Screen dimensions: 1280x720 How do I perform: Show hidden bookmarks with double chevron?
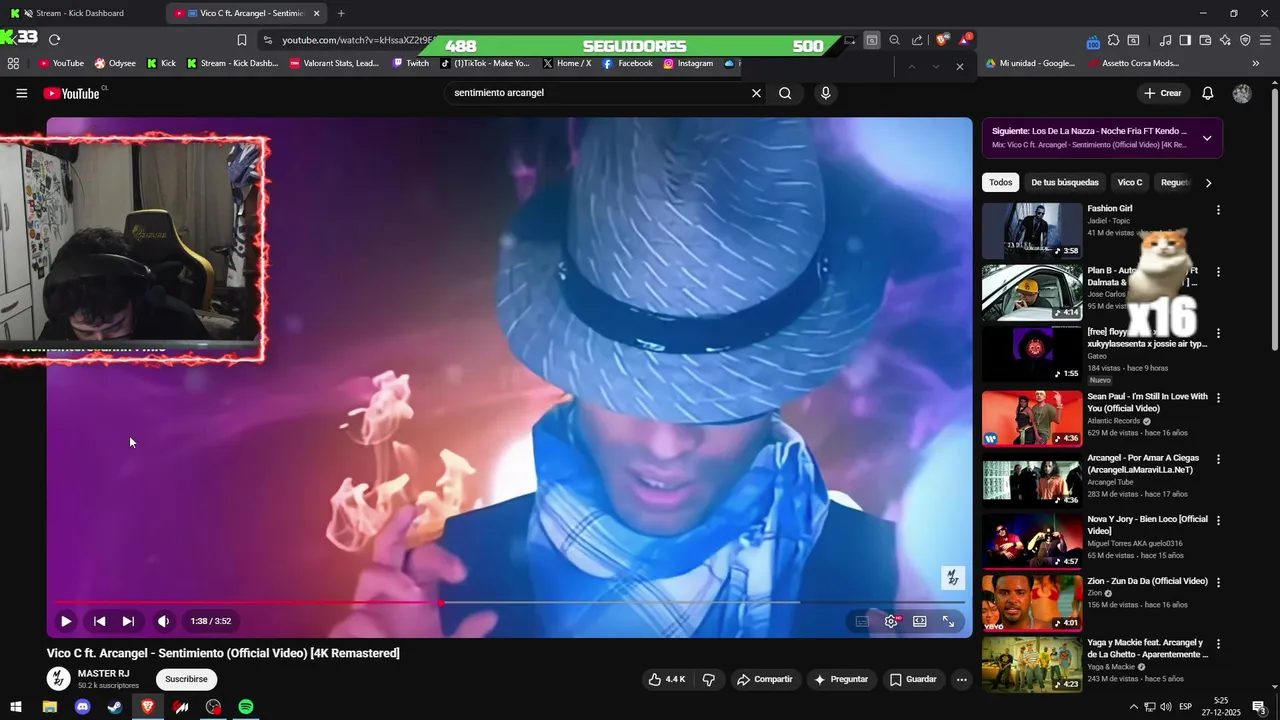(1255, 63)
